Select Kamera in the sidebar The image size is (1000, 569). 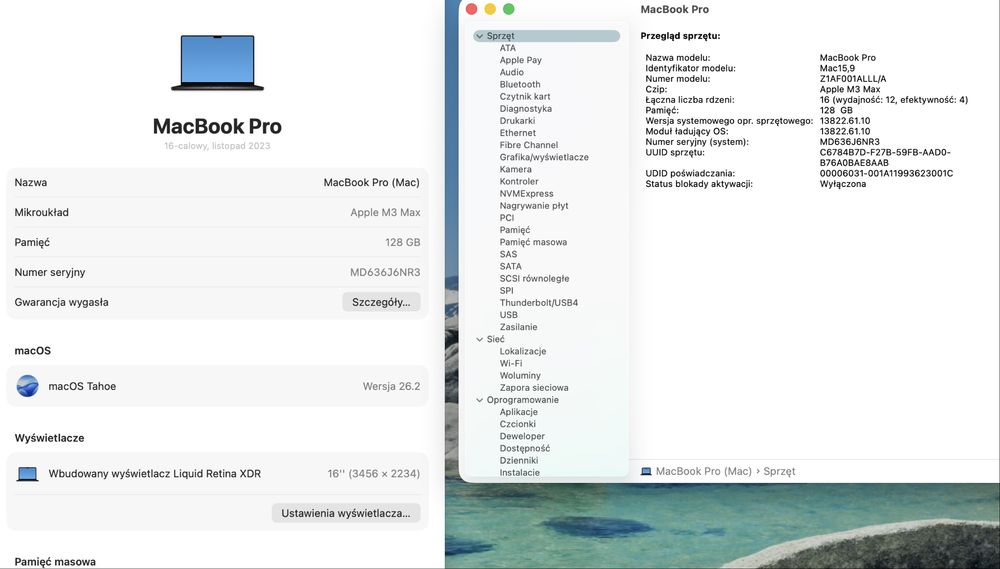(x=515, y=169)
